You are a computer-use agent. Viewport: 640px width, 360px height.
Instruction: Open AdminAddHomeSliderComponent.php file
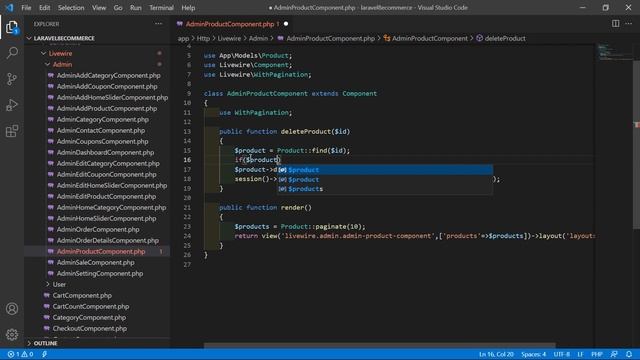tap(112, 98)
